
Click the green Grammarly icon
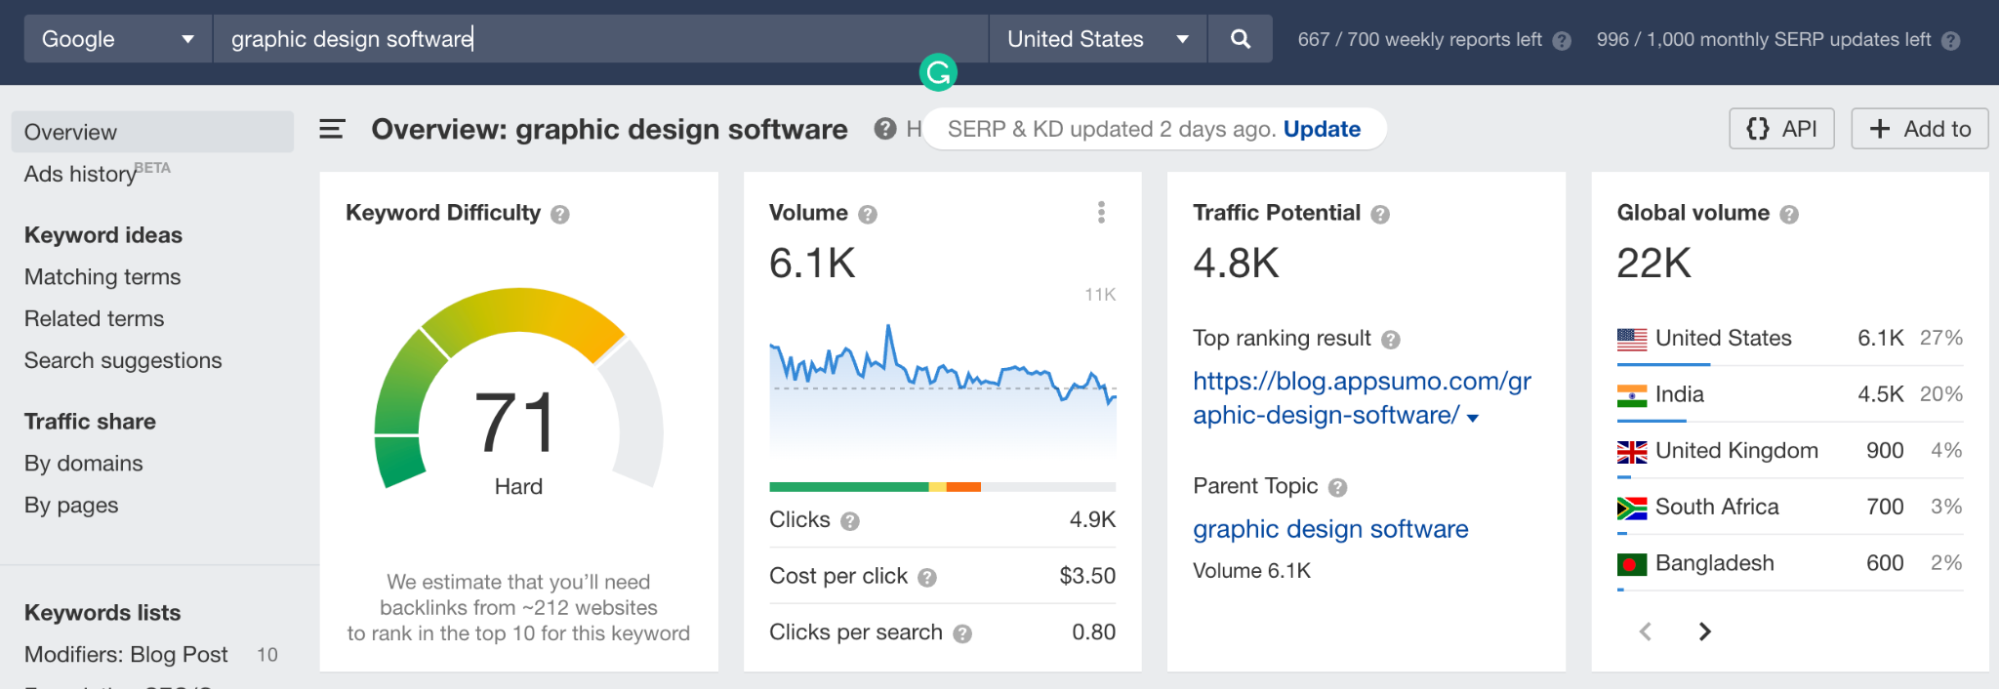tap(938, 72)
